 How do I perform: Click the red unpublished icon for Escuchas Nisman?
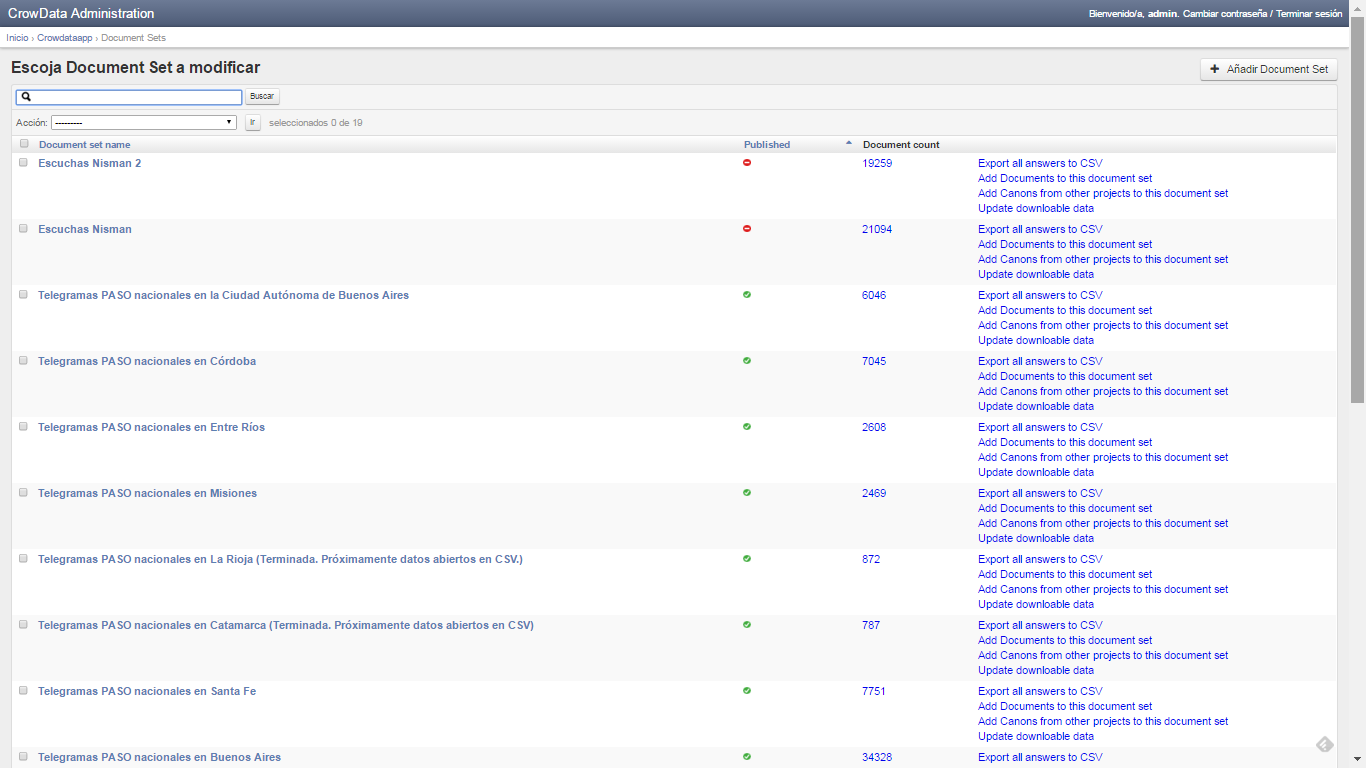(x=747, y=228)
